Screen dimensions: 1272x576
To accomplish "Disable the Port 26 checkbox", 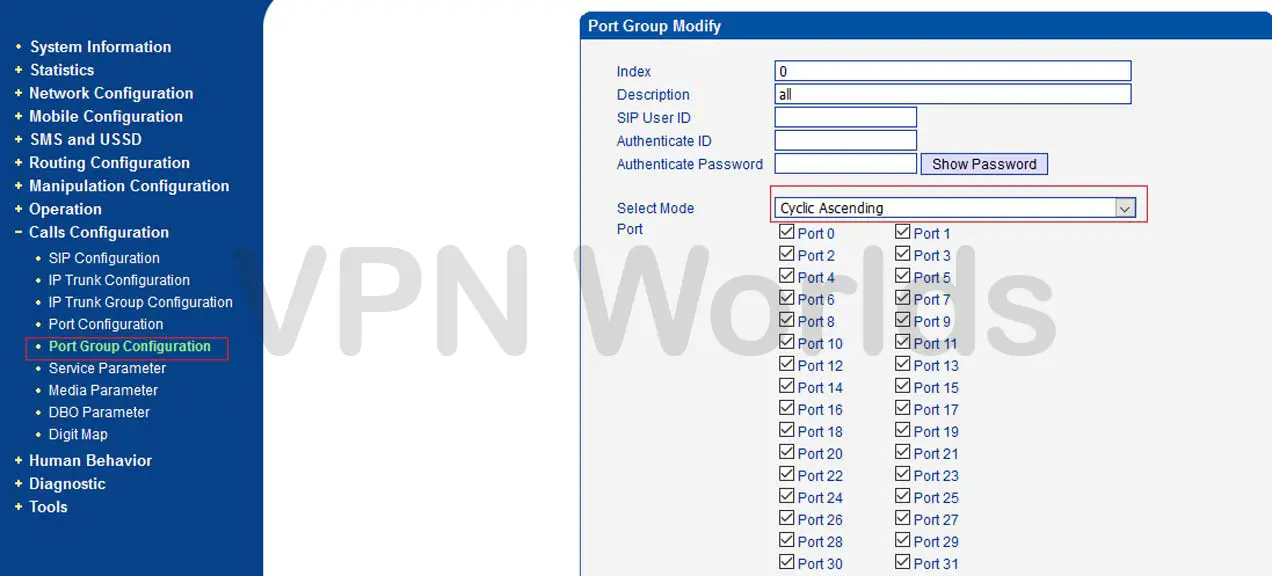I will [787, 517].
